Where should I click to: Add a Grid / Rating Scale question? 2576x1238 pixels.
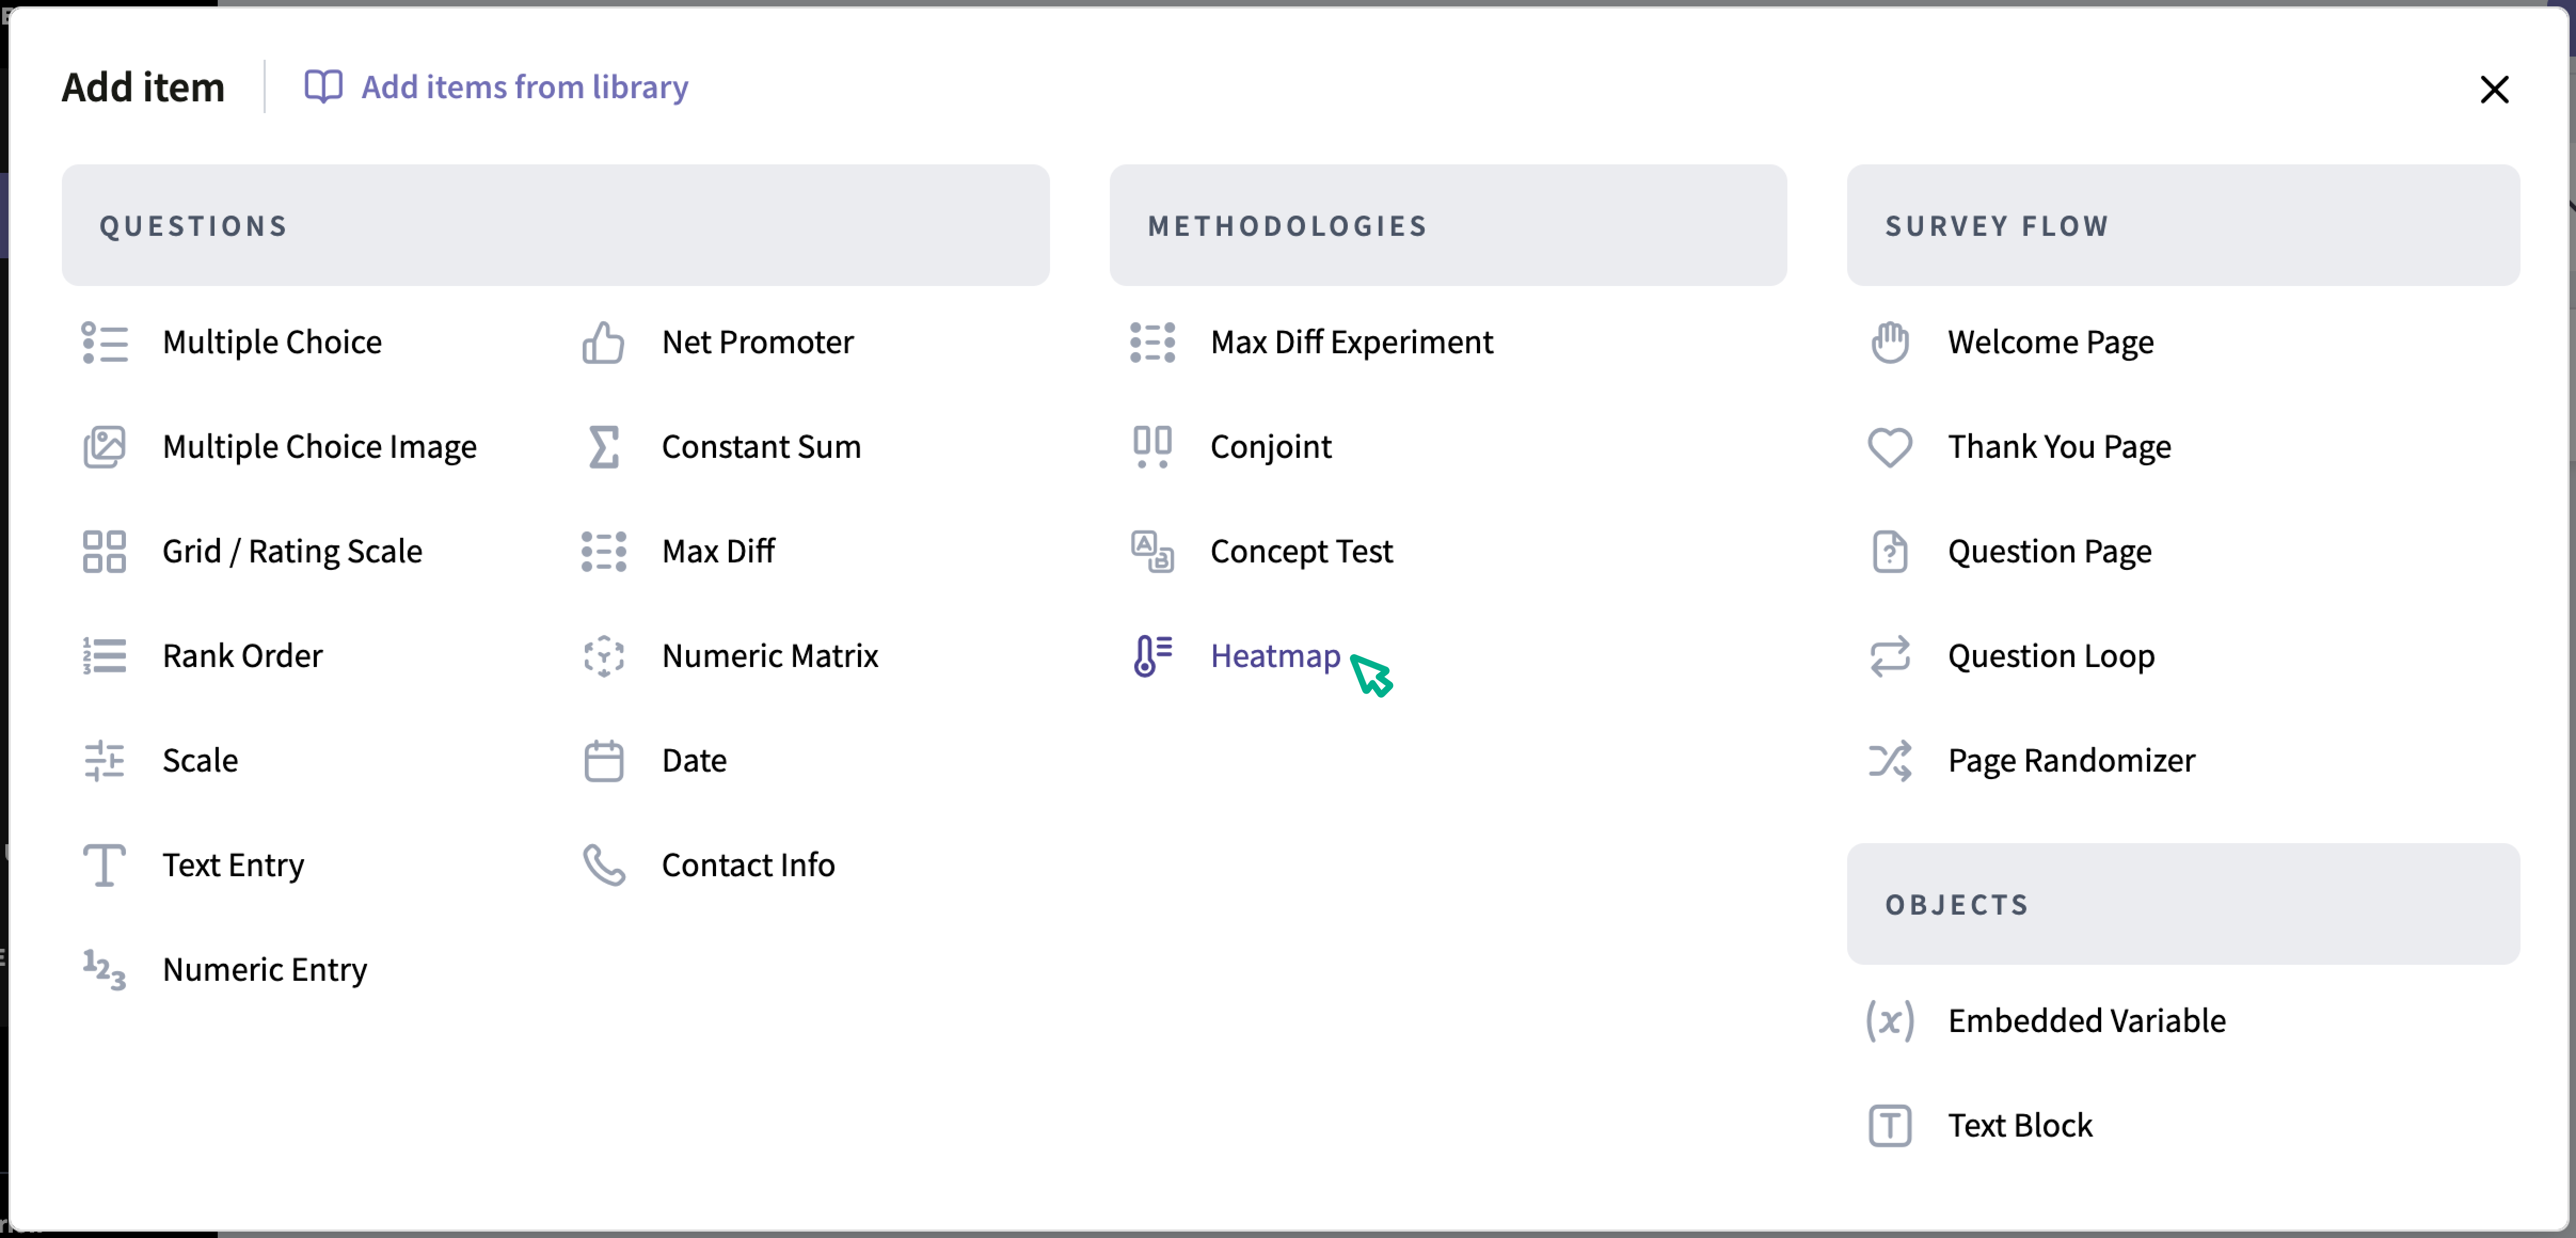(292, 552)
